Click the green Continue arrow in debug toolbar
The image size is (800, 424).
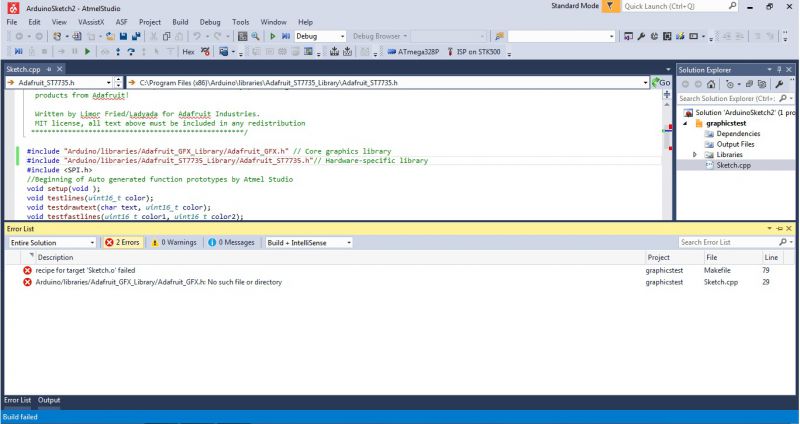click(x=88, y=52)
